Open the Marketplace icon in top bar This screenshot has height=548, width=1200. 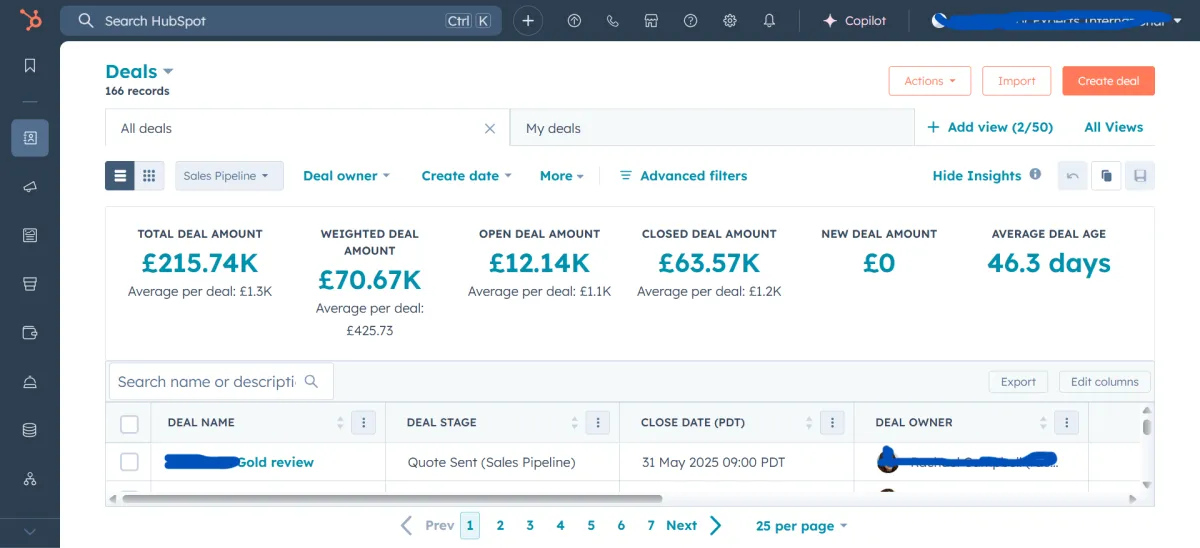[x=651, y=20]
